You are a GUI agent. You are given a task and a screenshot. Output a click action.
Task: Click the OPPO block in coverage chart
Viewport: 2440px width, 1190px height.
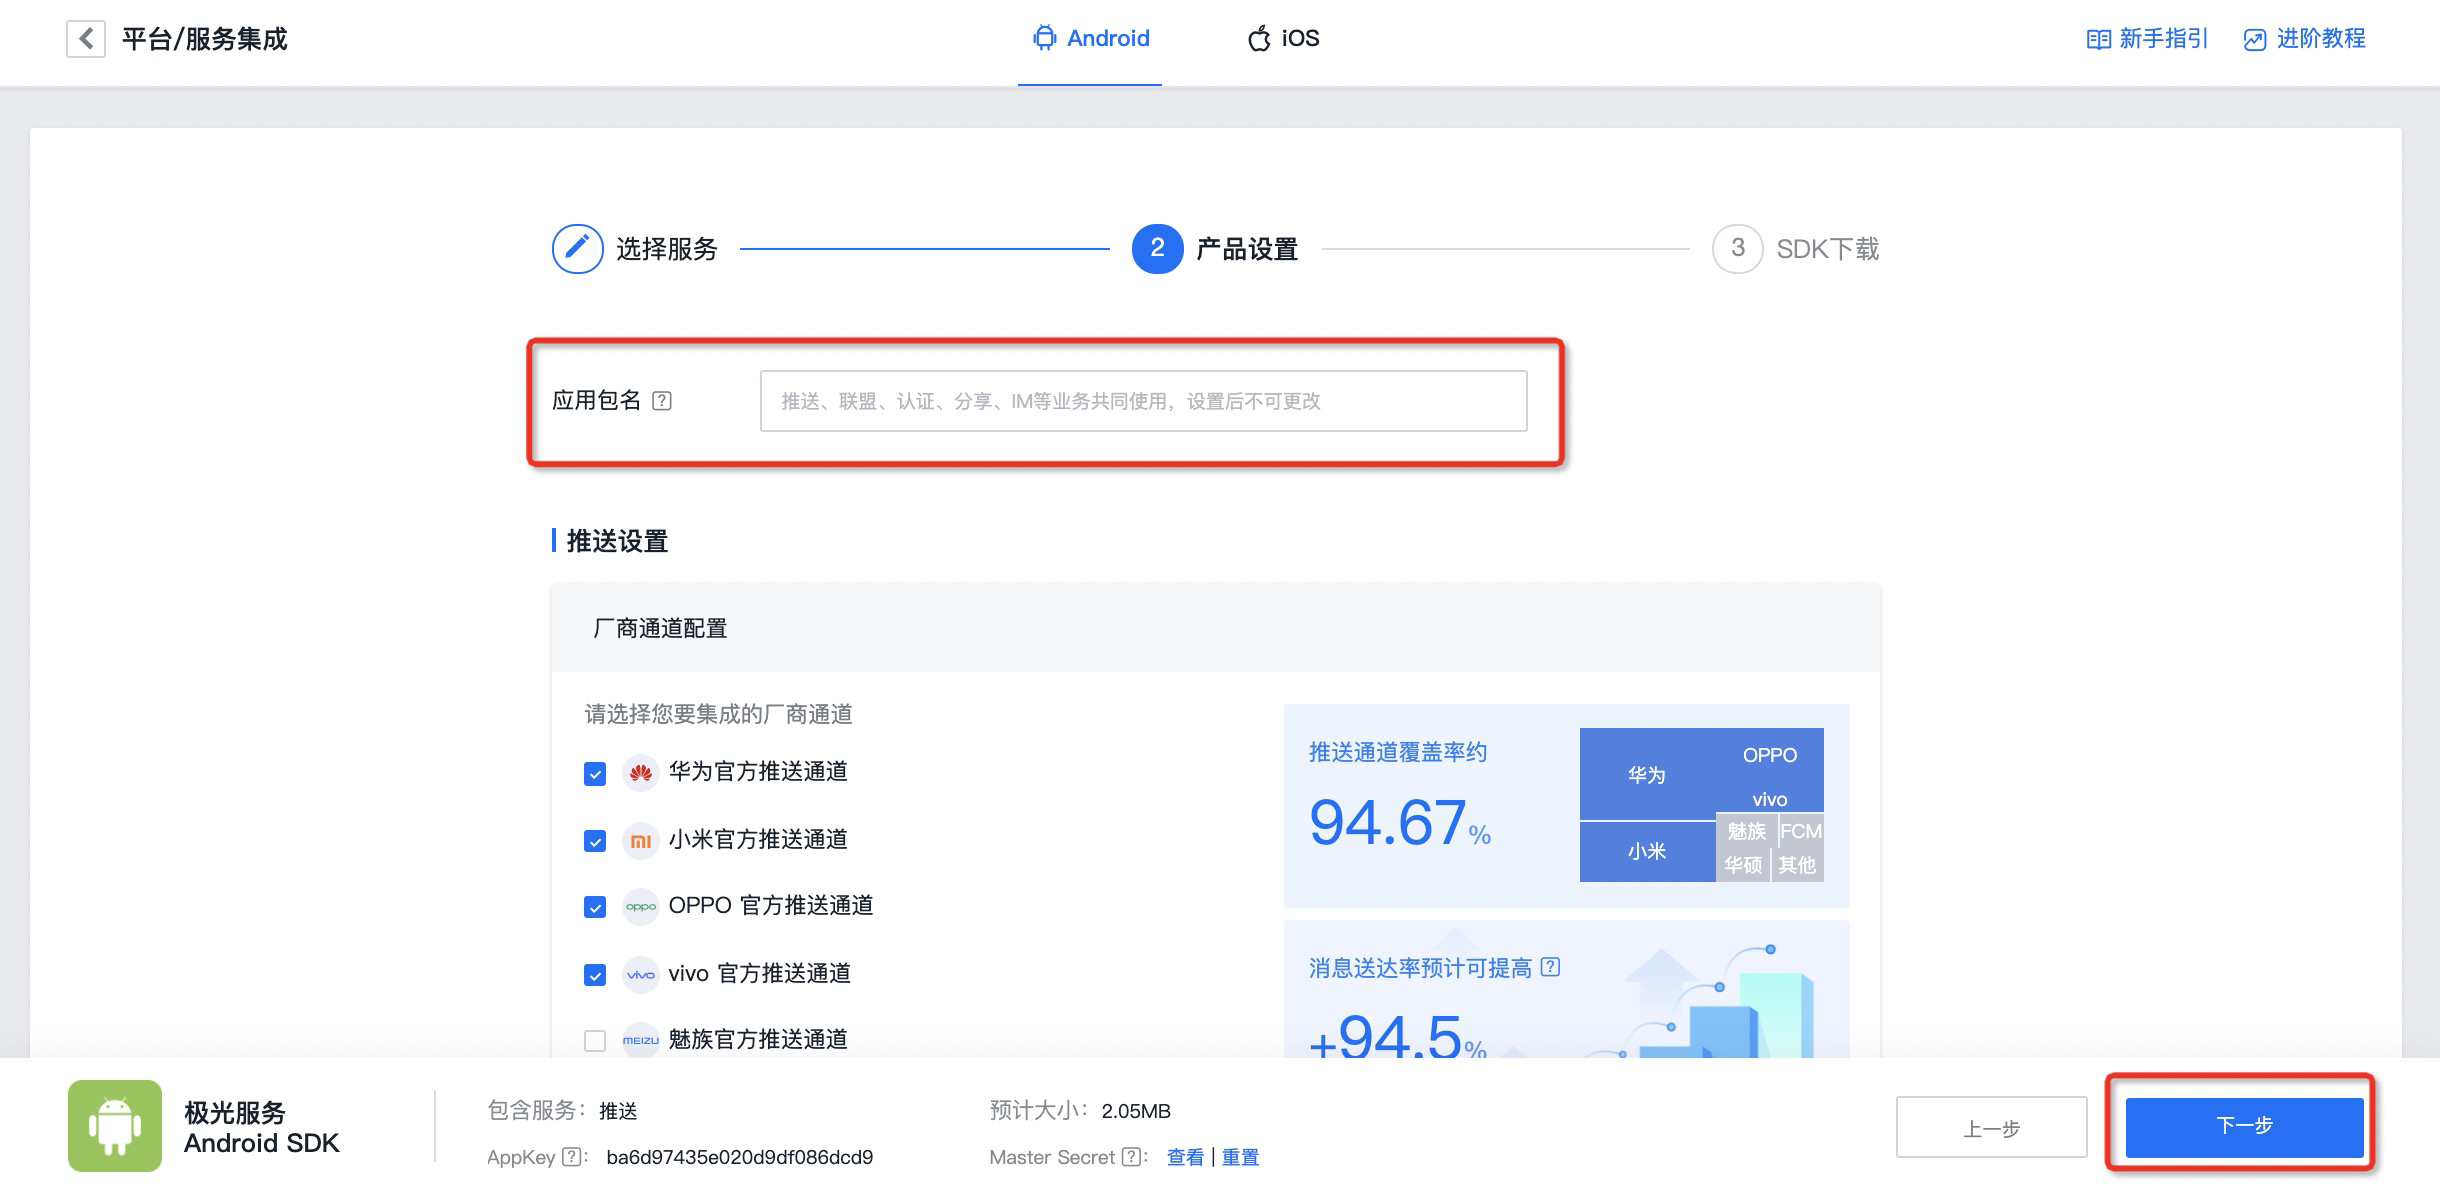[1769, 755]
